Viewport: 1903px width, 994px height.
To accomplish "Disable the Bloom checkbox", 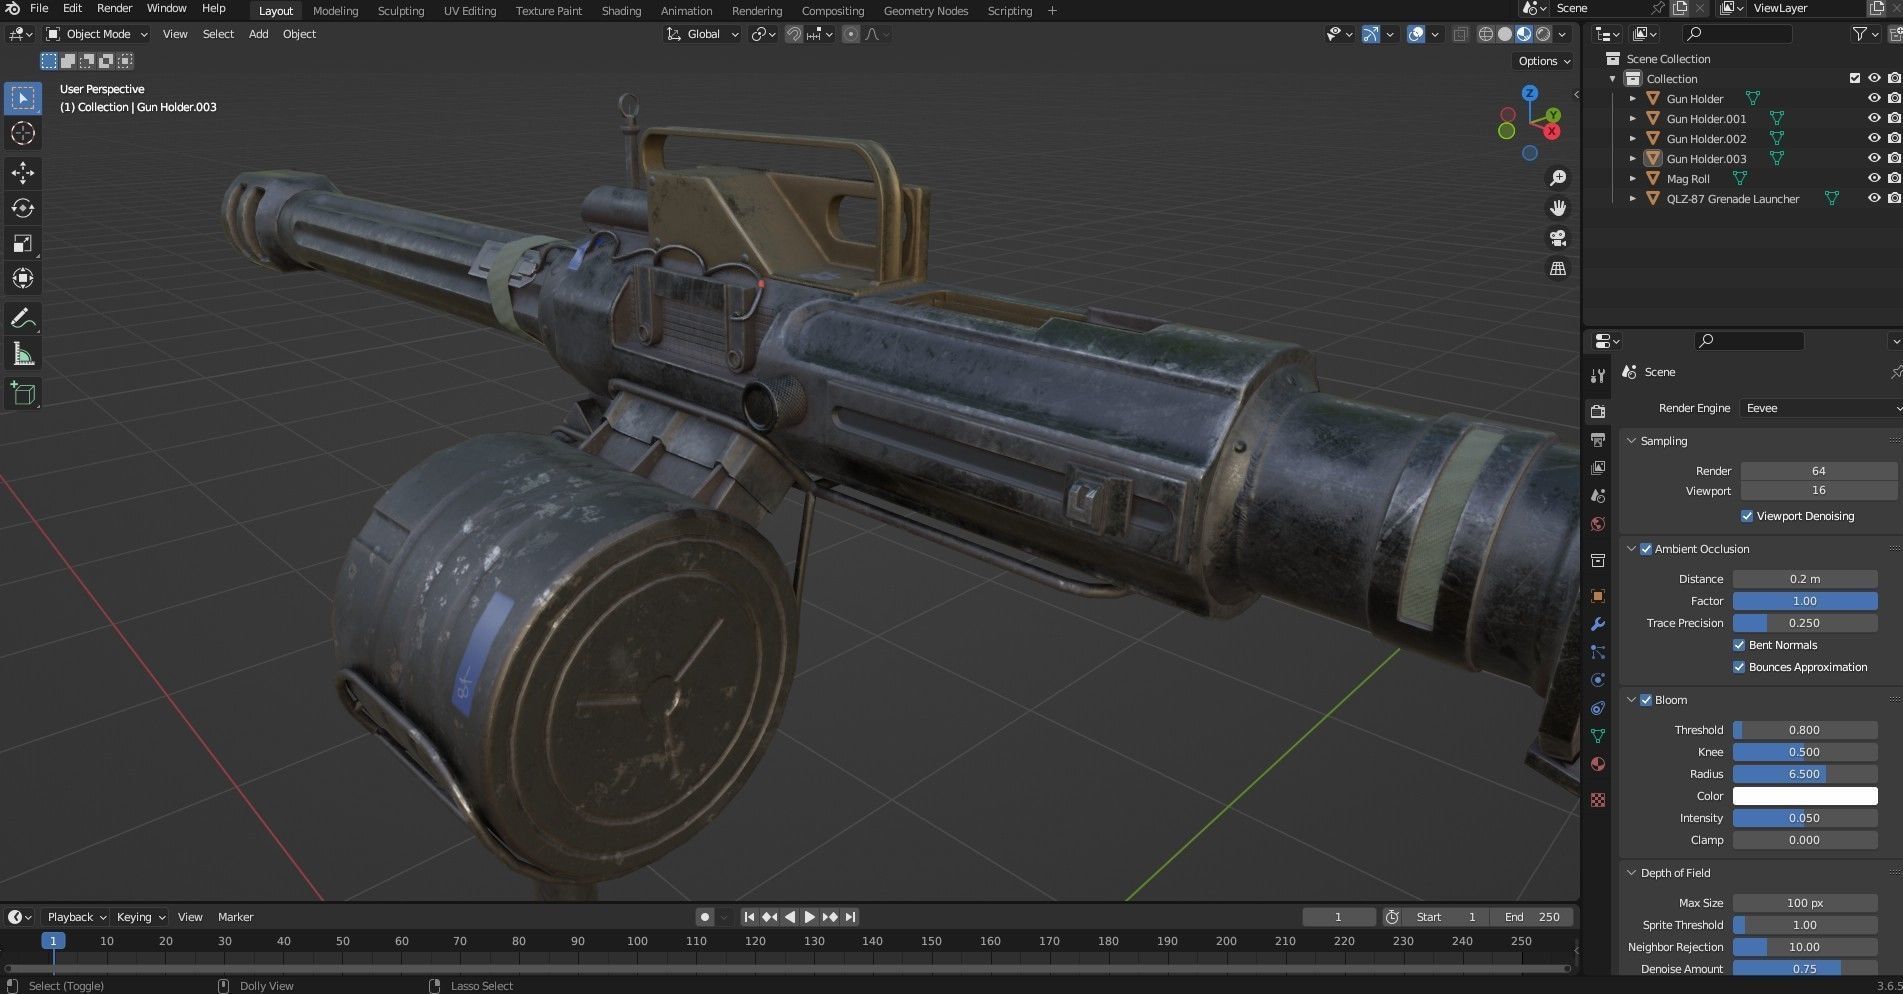I will click(1646, 700).
